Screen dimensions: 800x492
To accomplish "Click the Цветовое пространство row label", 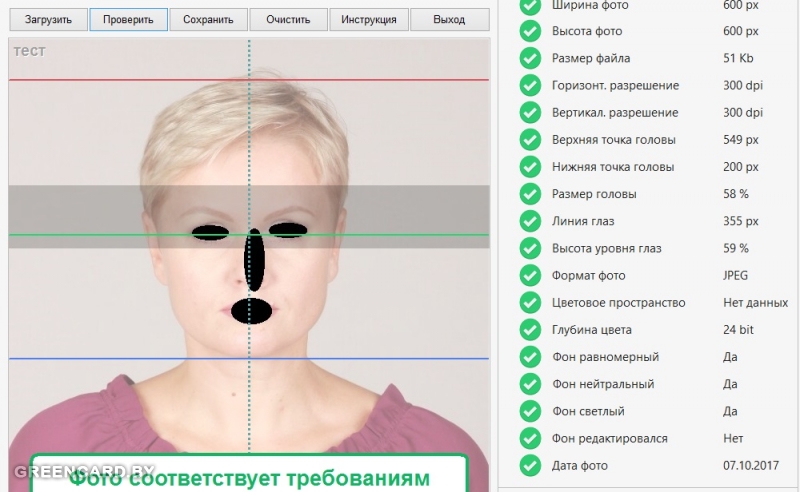I will [x=618, y=303].
